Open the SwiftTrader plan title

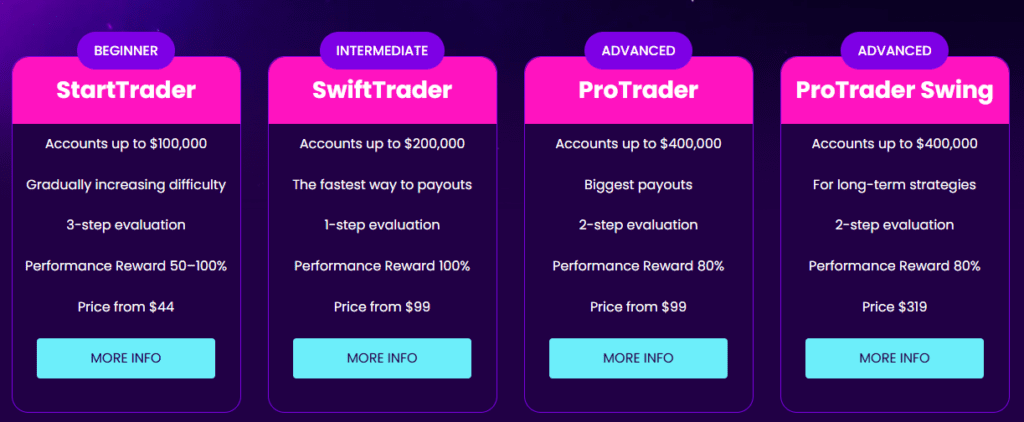click(382, 91)
